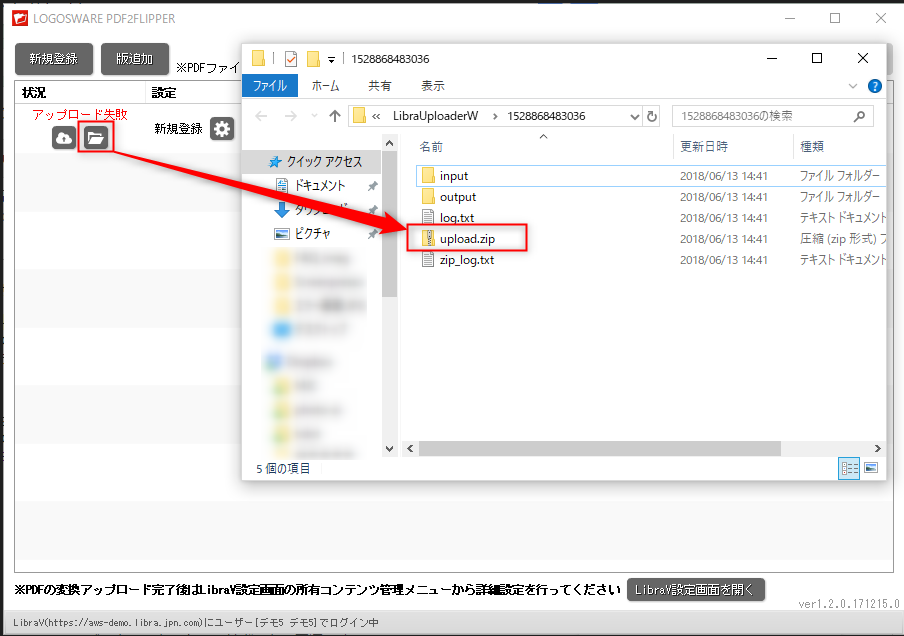Viewport: 904px width, 636px height.
Task: Click the LibraV設定画面を開く button
Action: (696, 589)
